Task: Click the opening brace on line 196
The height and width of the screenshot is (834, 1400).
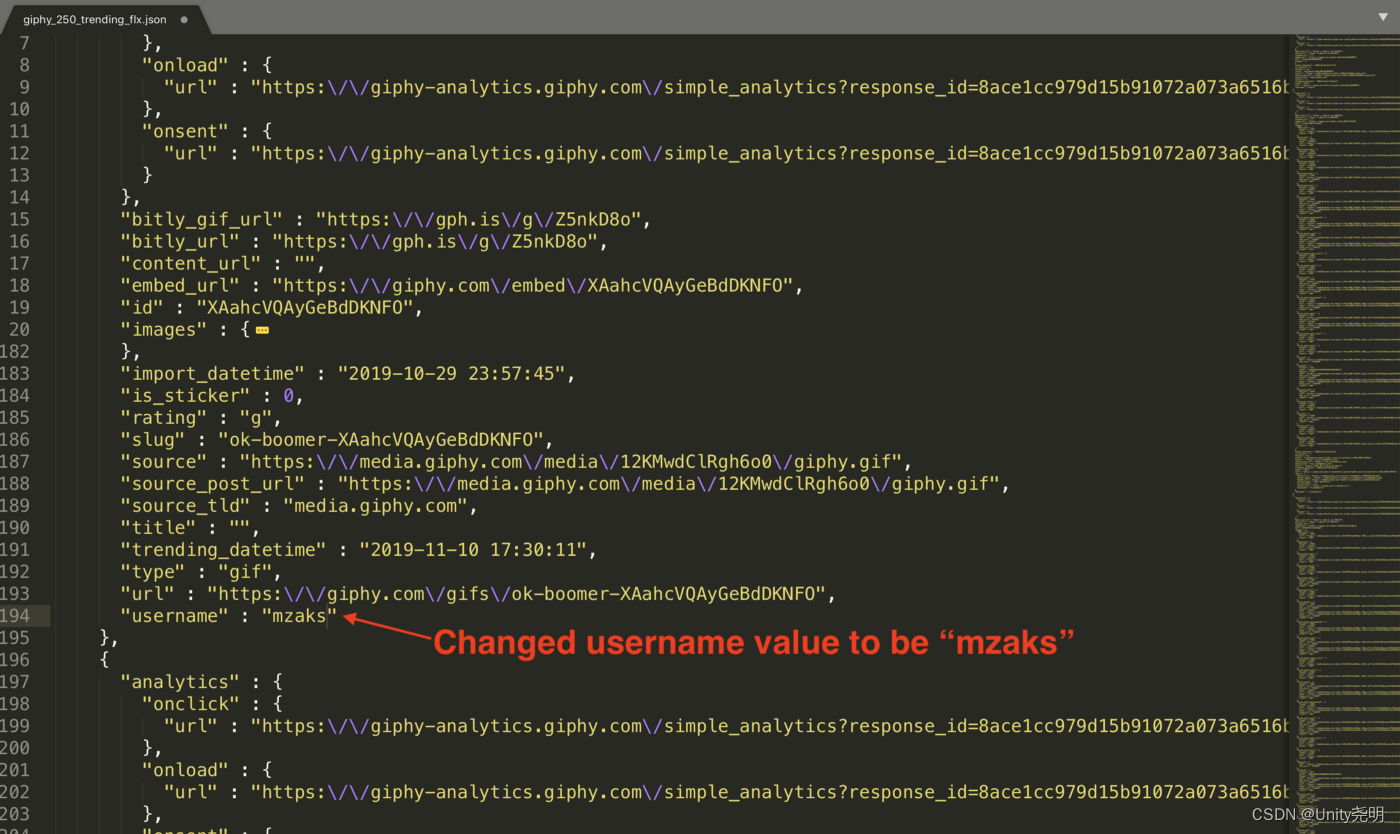Action: (104, 659)
